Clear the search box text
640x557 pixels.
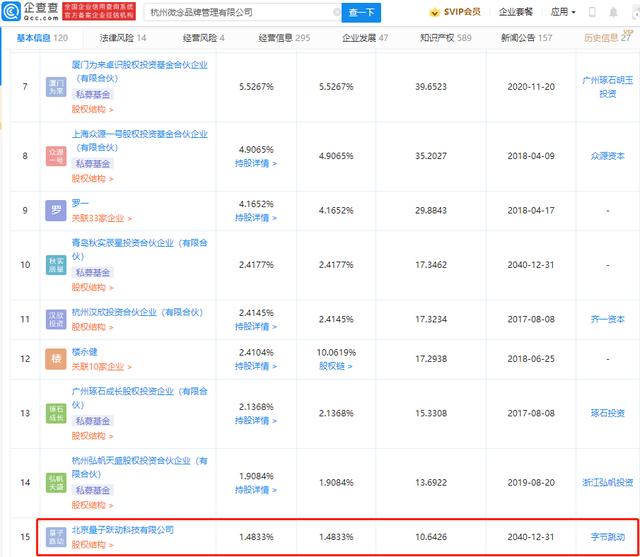(x=336, y=12)
